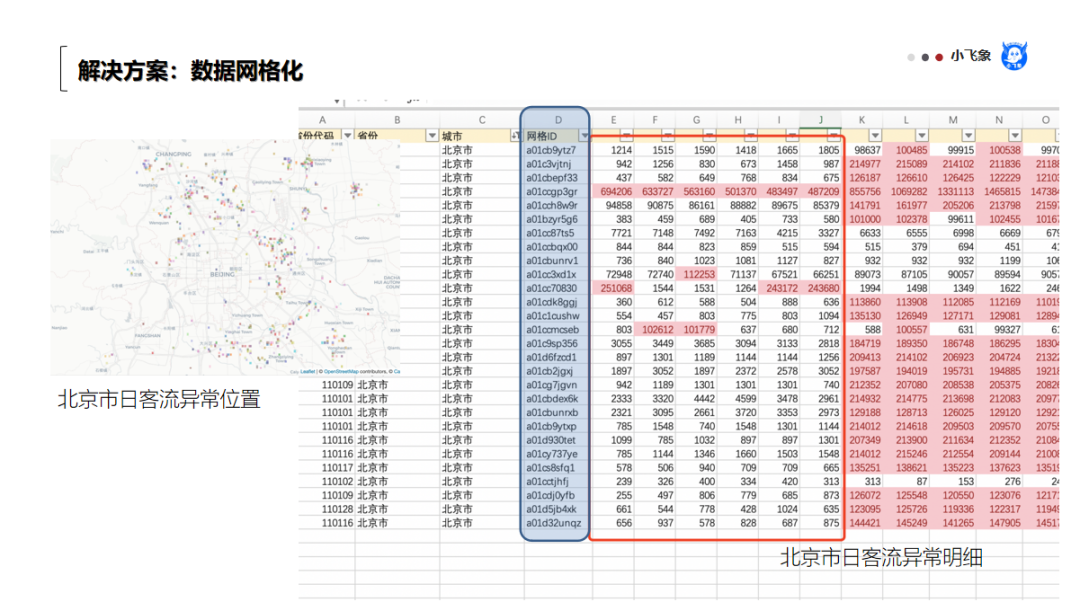The height and width of the screenshot is (602, 1080).
Task: Click the highlighted cell 633727
Action: (x=654, y=191)
